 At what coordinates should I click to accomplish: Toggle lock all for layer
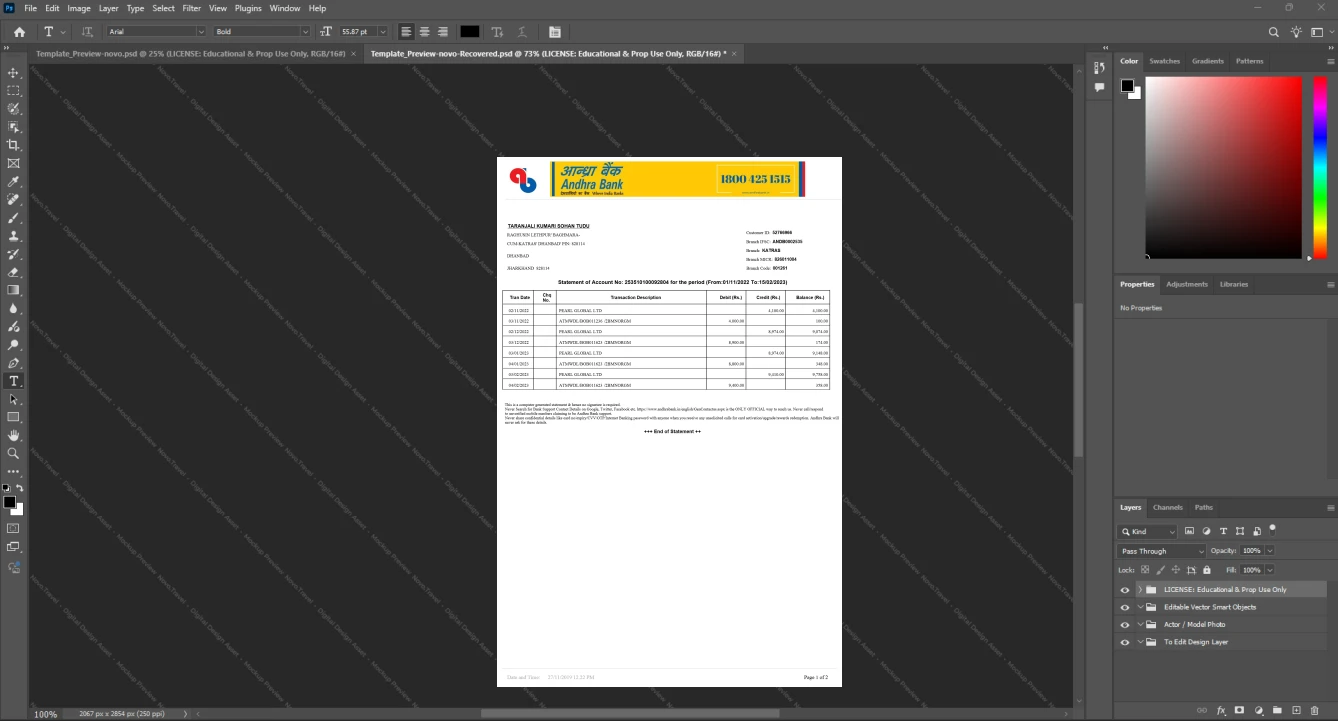[x=1205, y=569]
